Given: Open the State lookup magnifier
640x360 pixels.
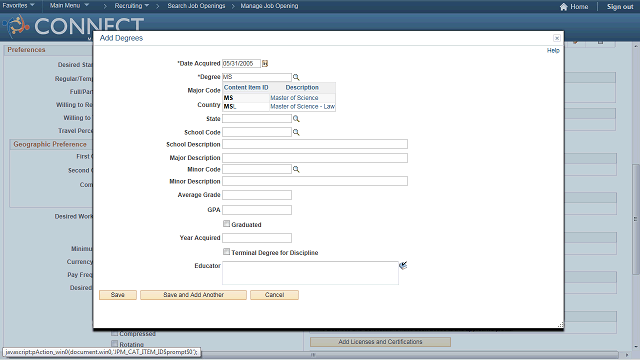Looking at the screenshot, I should click(x=296, y=119).
